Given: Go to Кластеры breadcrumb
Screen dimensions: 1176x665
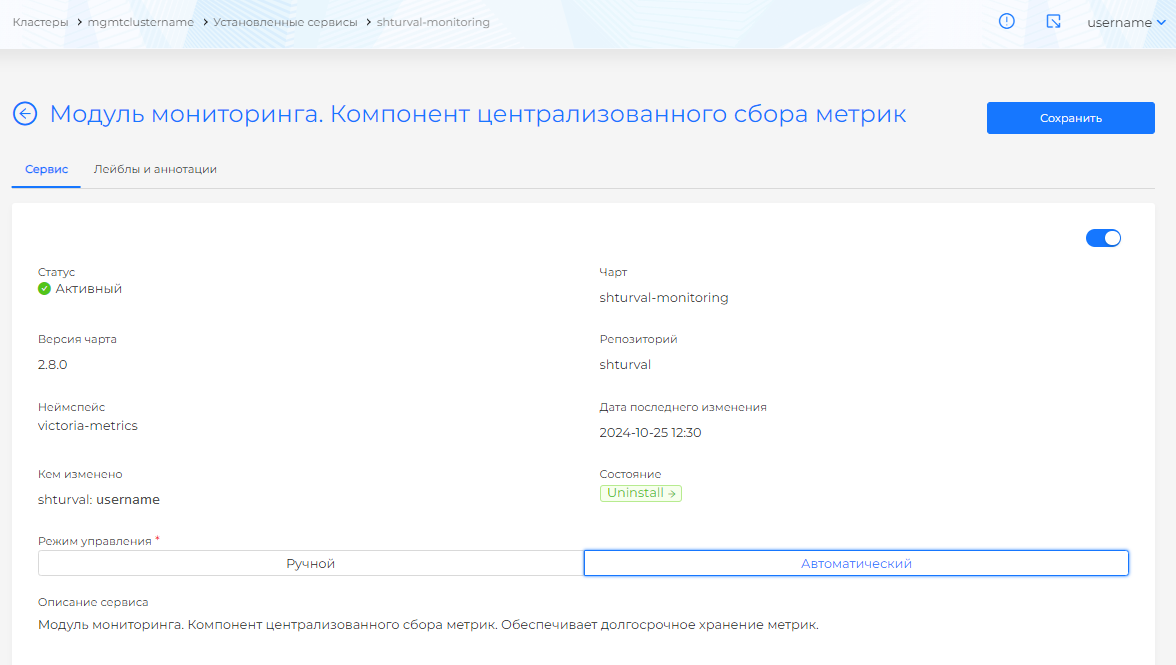Looking at the screenshot, I should [x=40, y=22].
